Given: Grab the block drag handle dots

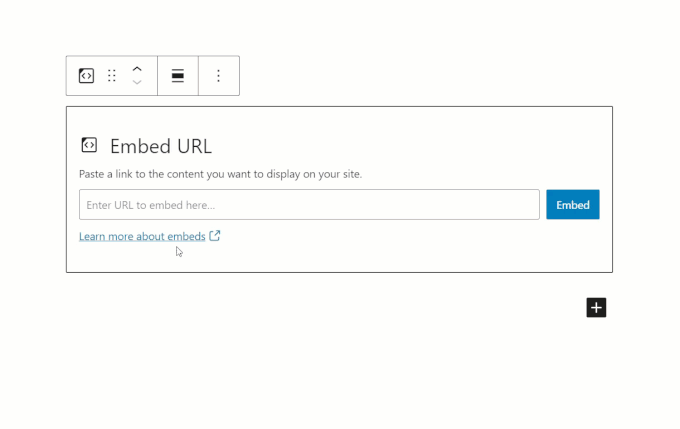Looking at the screenshot, I should tap(112, 75).
